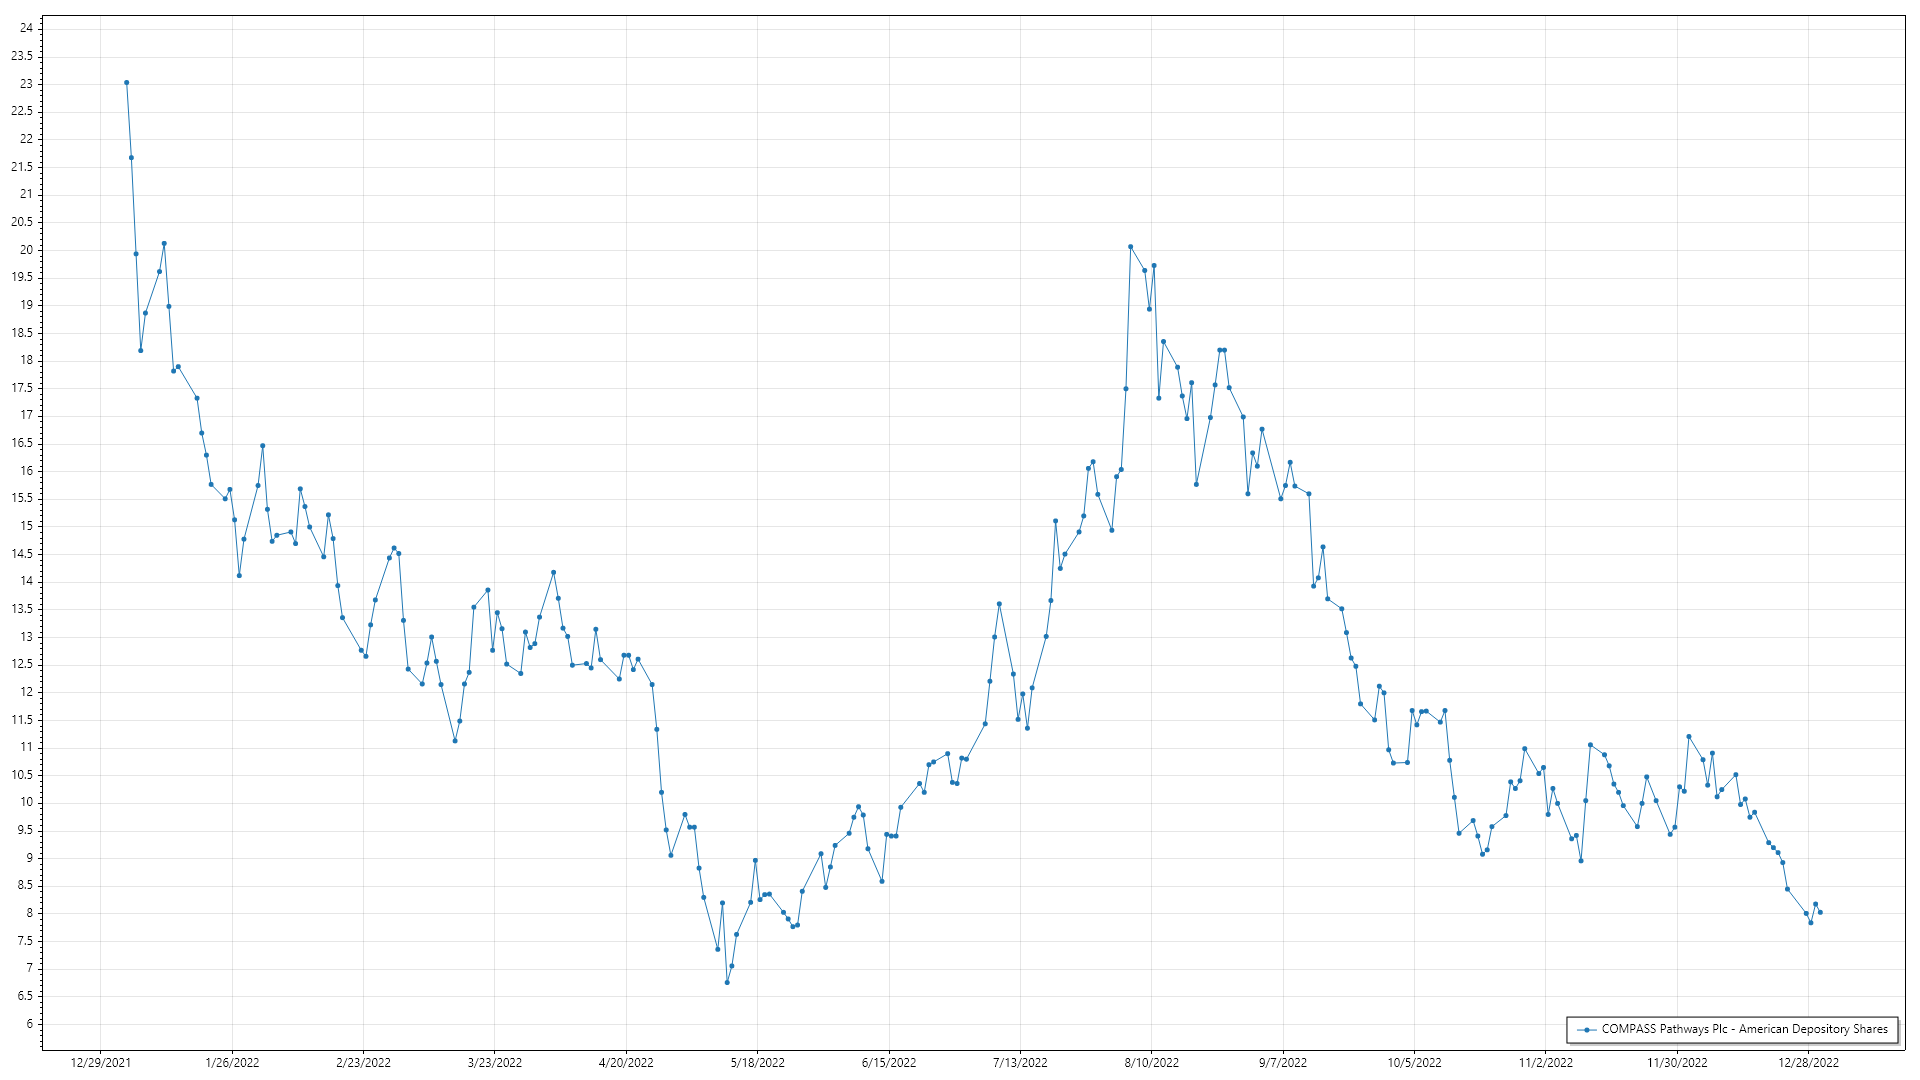Click the 6 label on y-axis
This screenshot has width=1920, height=1080.
pos(29,1024)
